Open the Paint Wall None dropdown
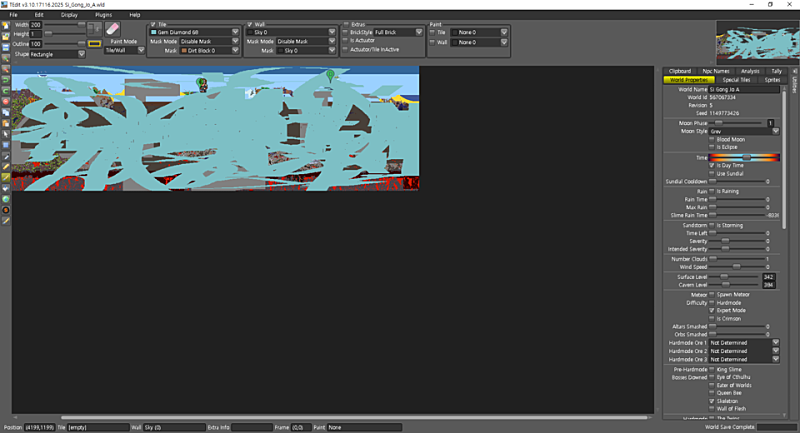 tap(479, 42)
